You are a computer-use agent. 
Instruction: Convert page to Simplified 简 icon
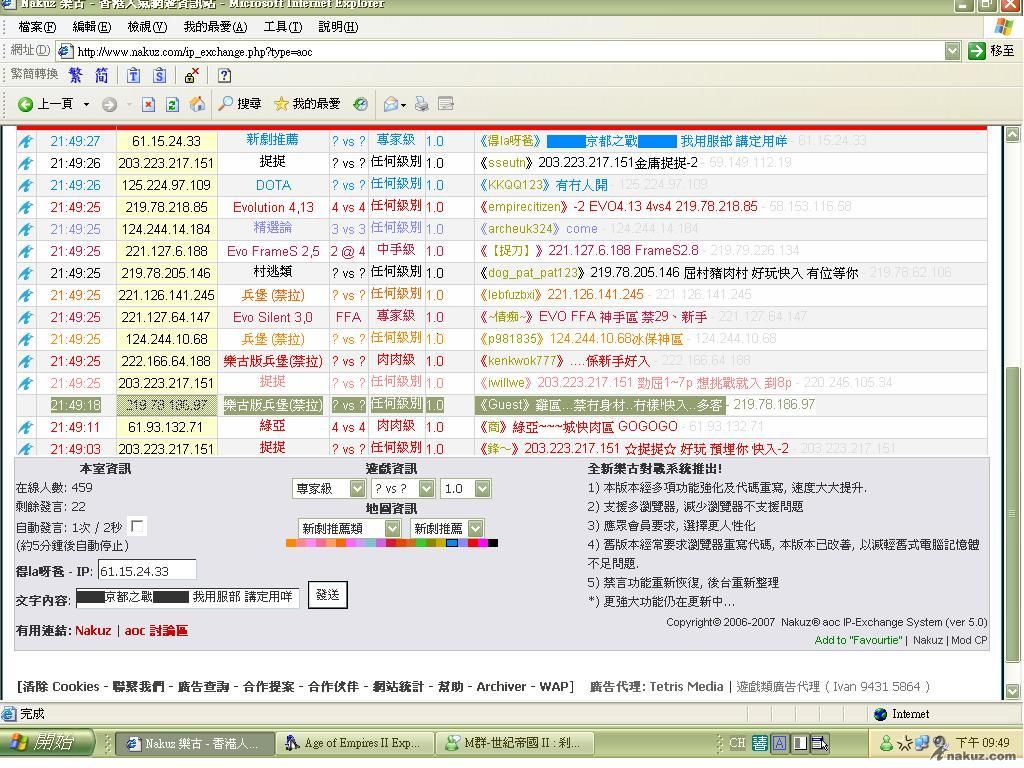(x=101, y=75)
